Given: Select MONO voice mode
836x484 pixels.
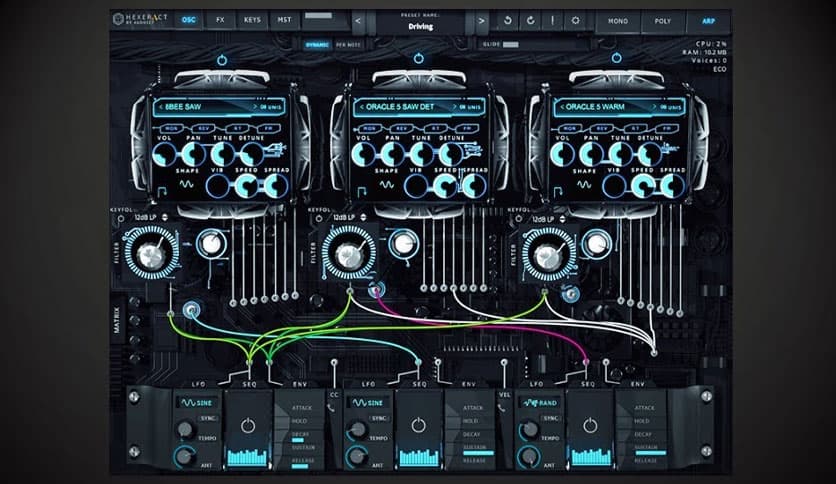Looking at the screenshot, I should coord(618,21).
